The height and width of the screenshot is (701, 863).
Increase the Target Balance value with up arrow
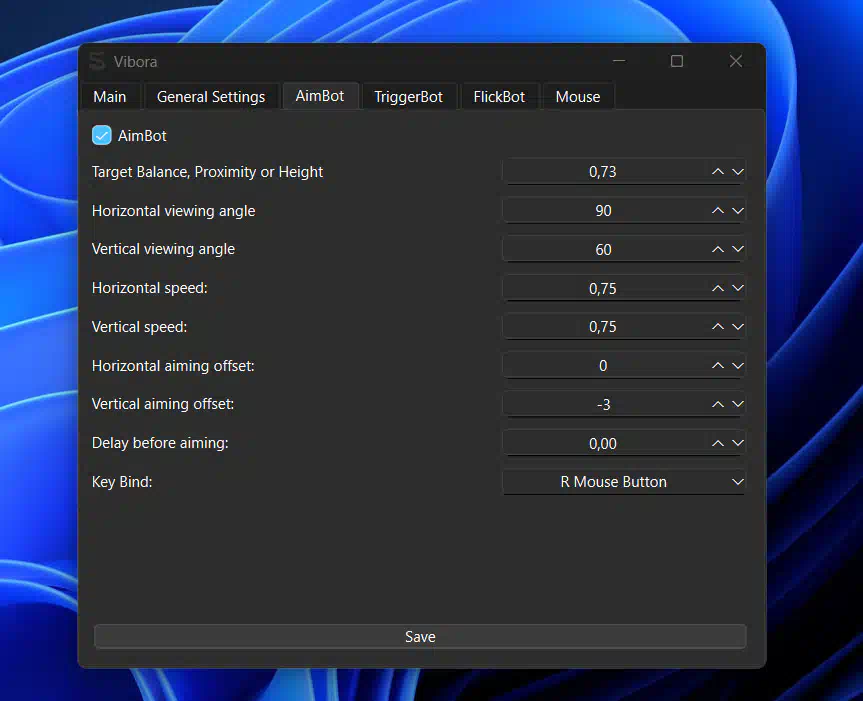tap(718, 172)
